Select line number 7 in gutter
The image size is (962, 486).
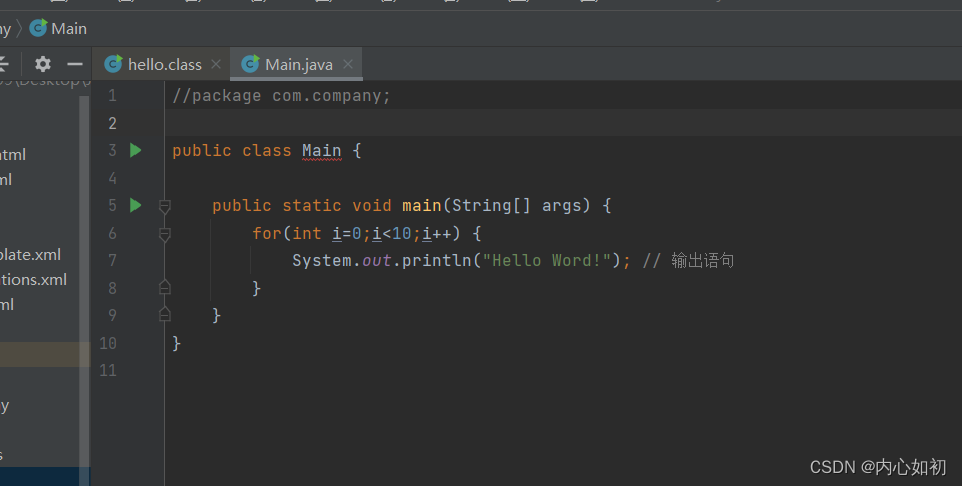[112, 260]
